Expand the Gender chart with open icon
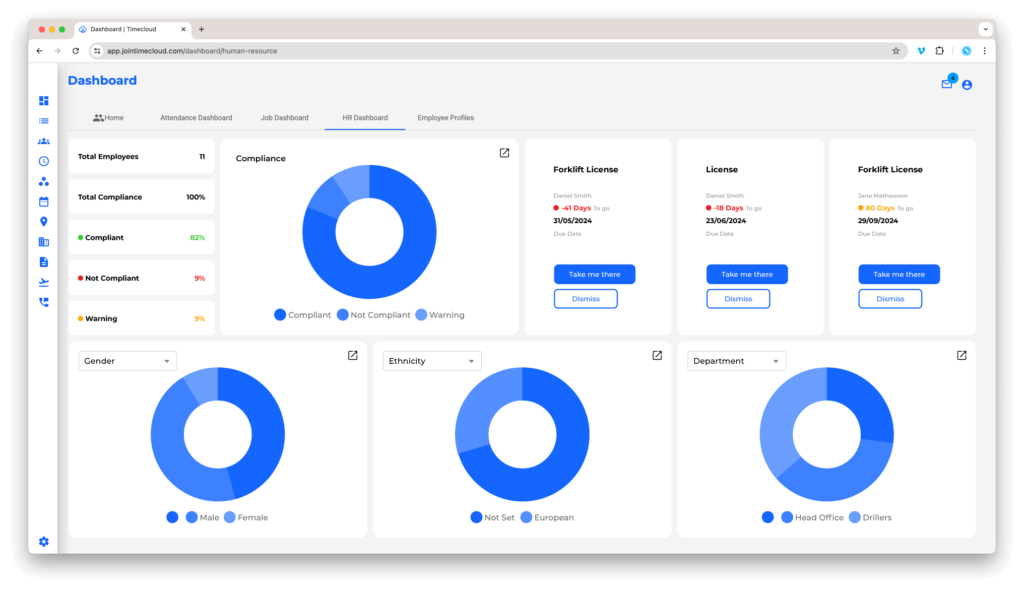This screenshot has height=591, width=1024. [x=353, y=355]
